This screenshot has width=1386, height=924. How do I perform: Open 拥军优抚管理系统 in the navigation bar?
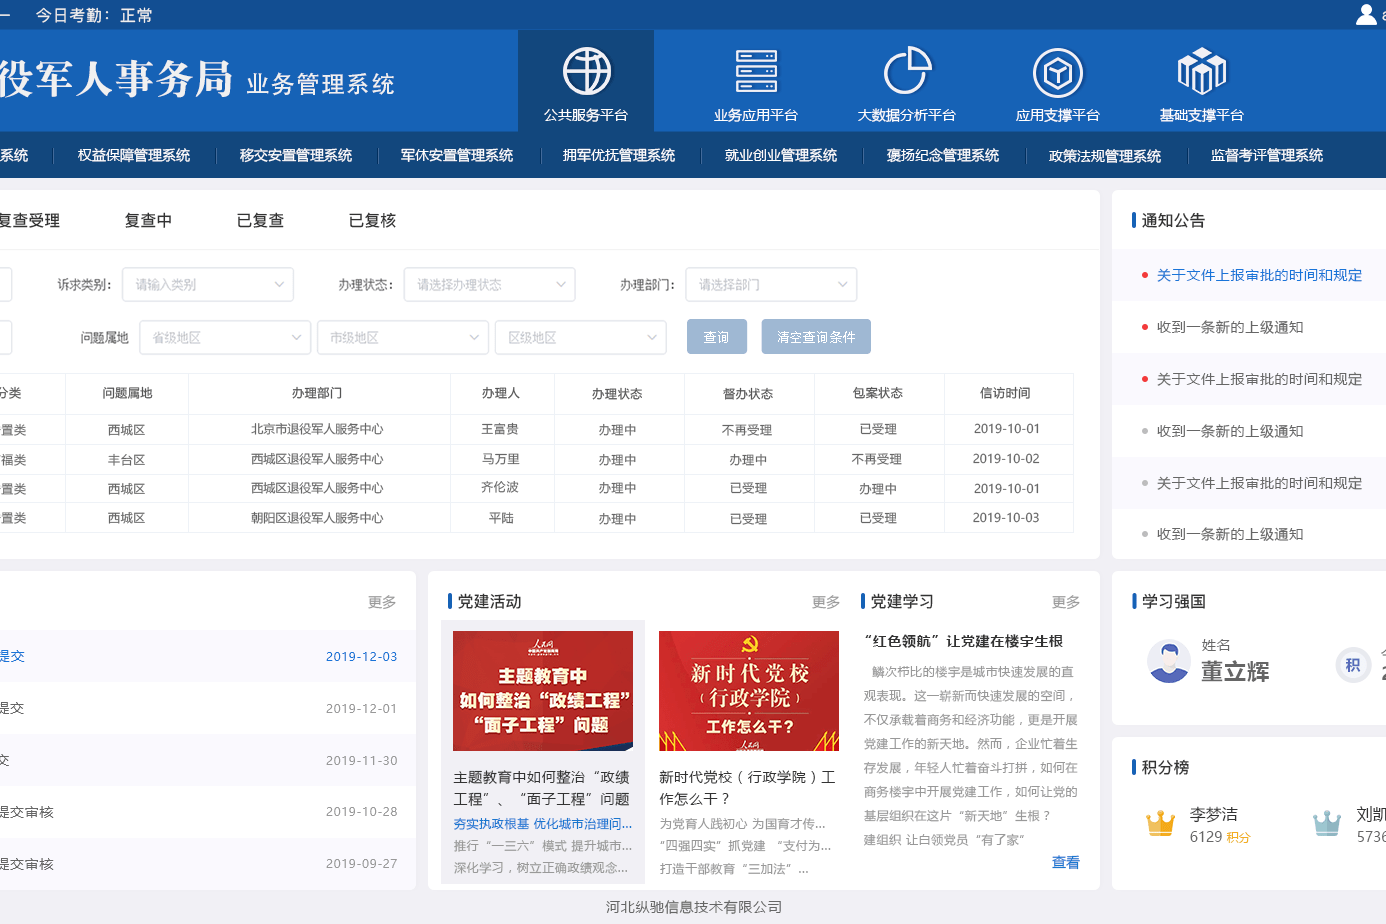pos(619,156)
